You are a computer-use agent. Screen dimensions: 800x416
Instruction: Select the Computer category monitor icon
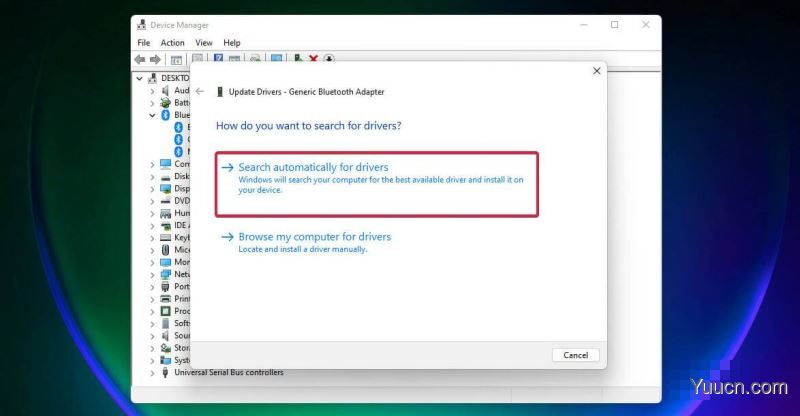pyautogui.click(x=165, y=164)
